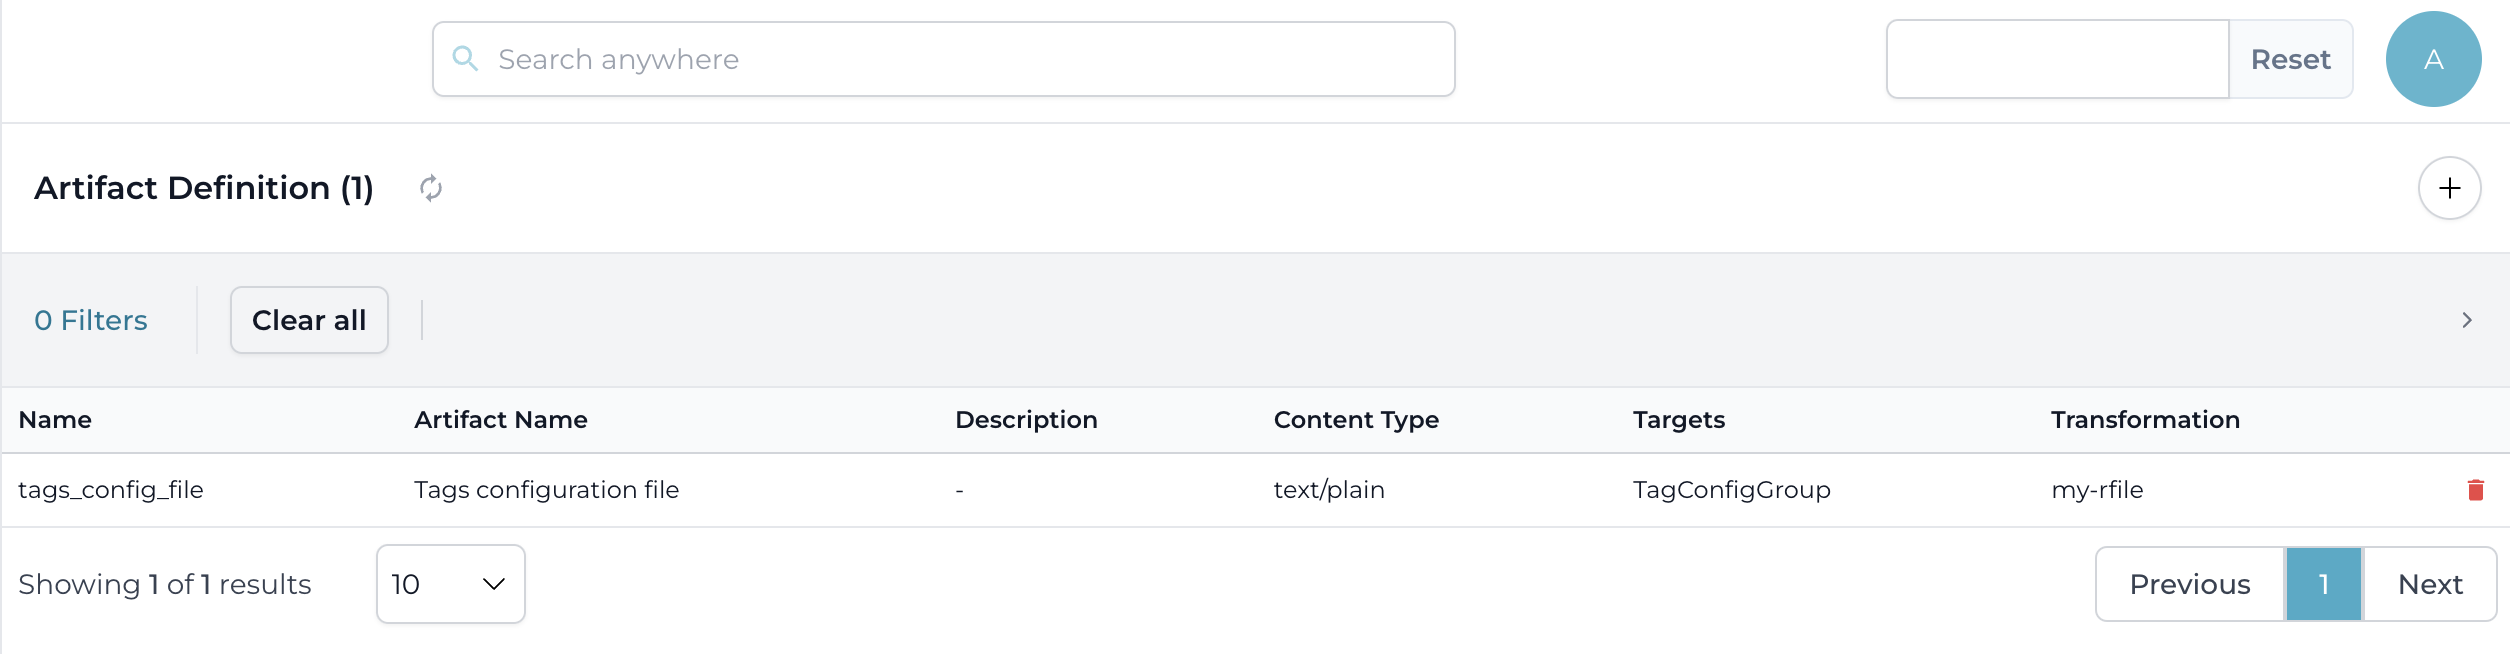2510x654 pixels.
Task: Go to the Previous page
Action: 2189,584
